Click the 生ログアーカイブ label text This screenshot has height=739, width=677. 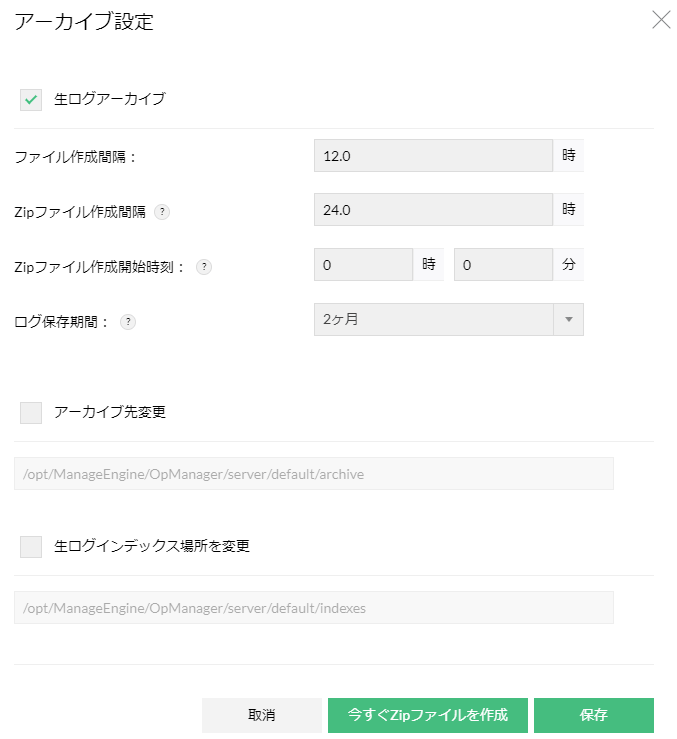click(x=110, y=99)
